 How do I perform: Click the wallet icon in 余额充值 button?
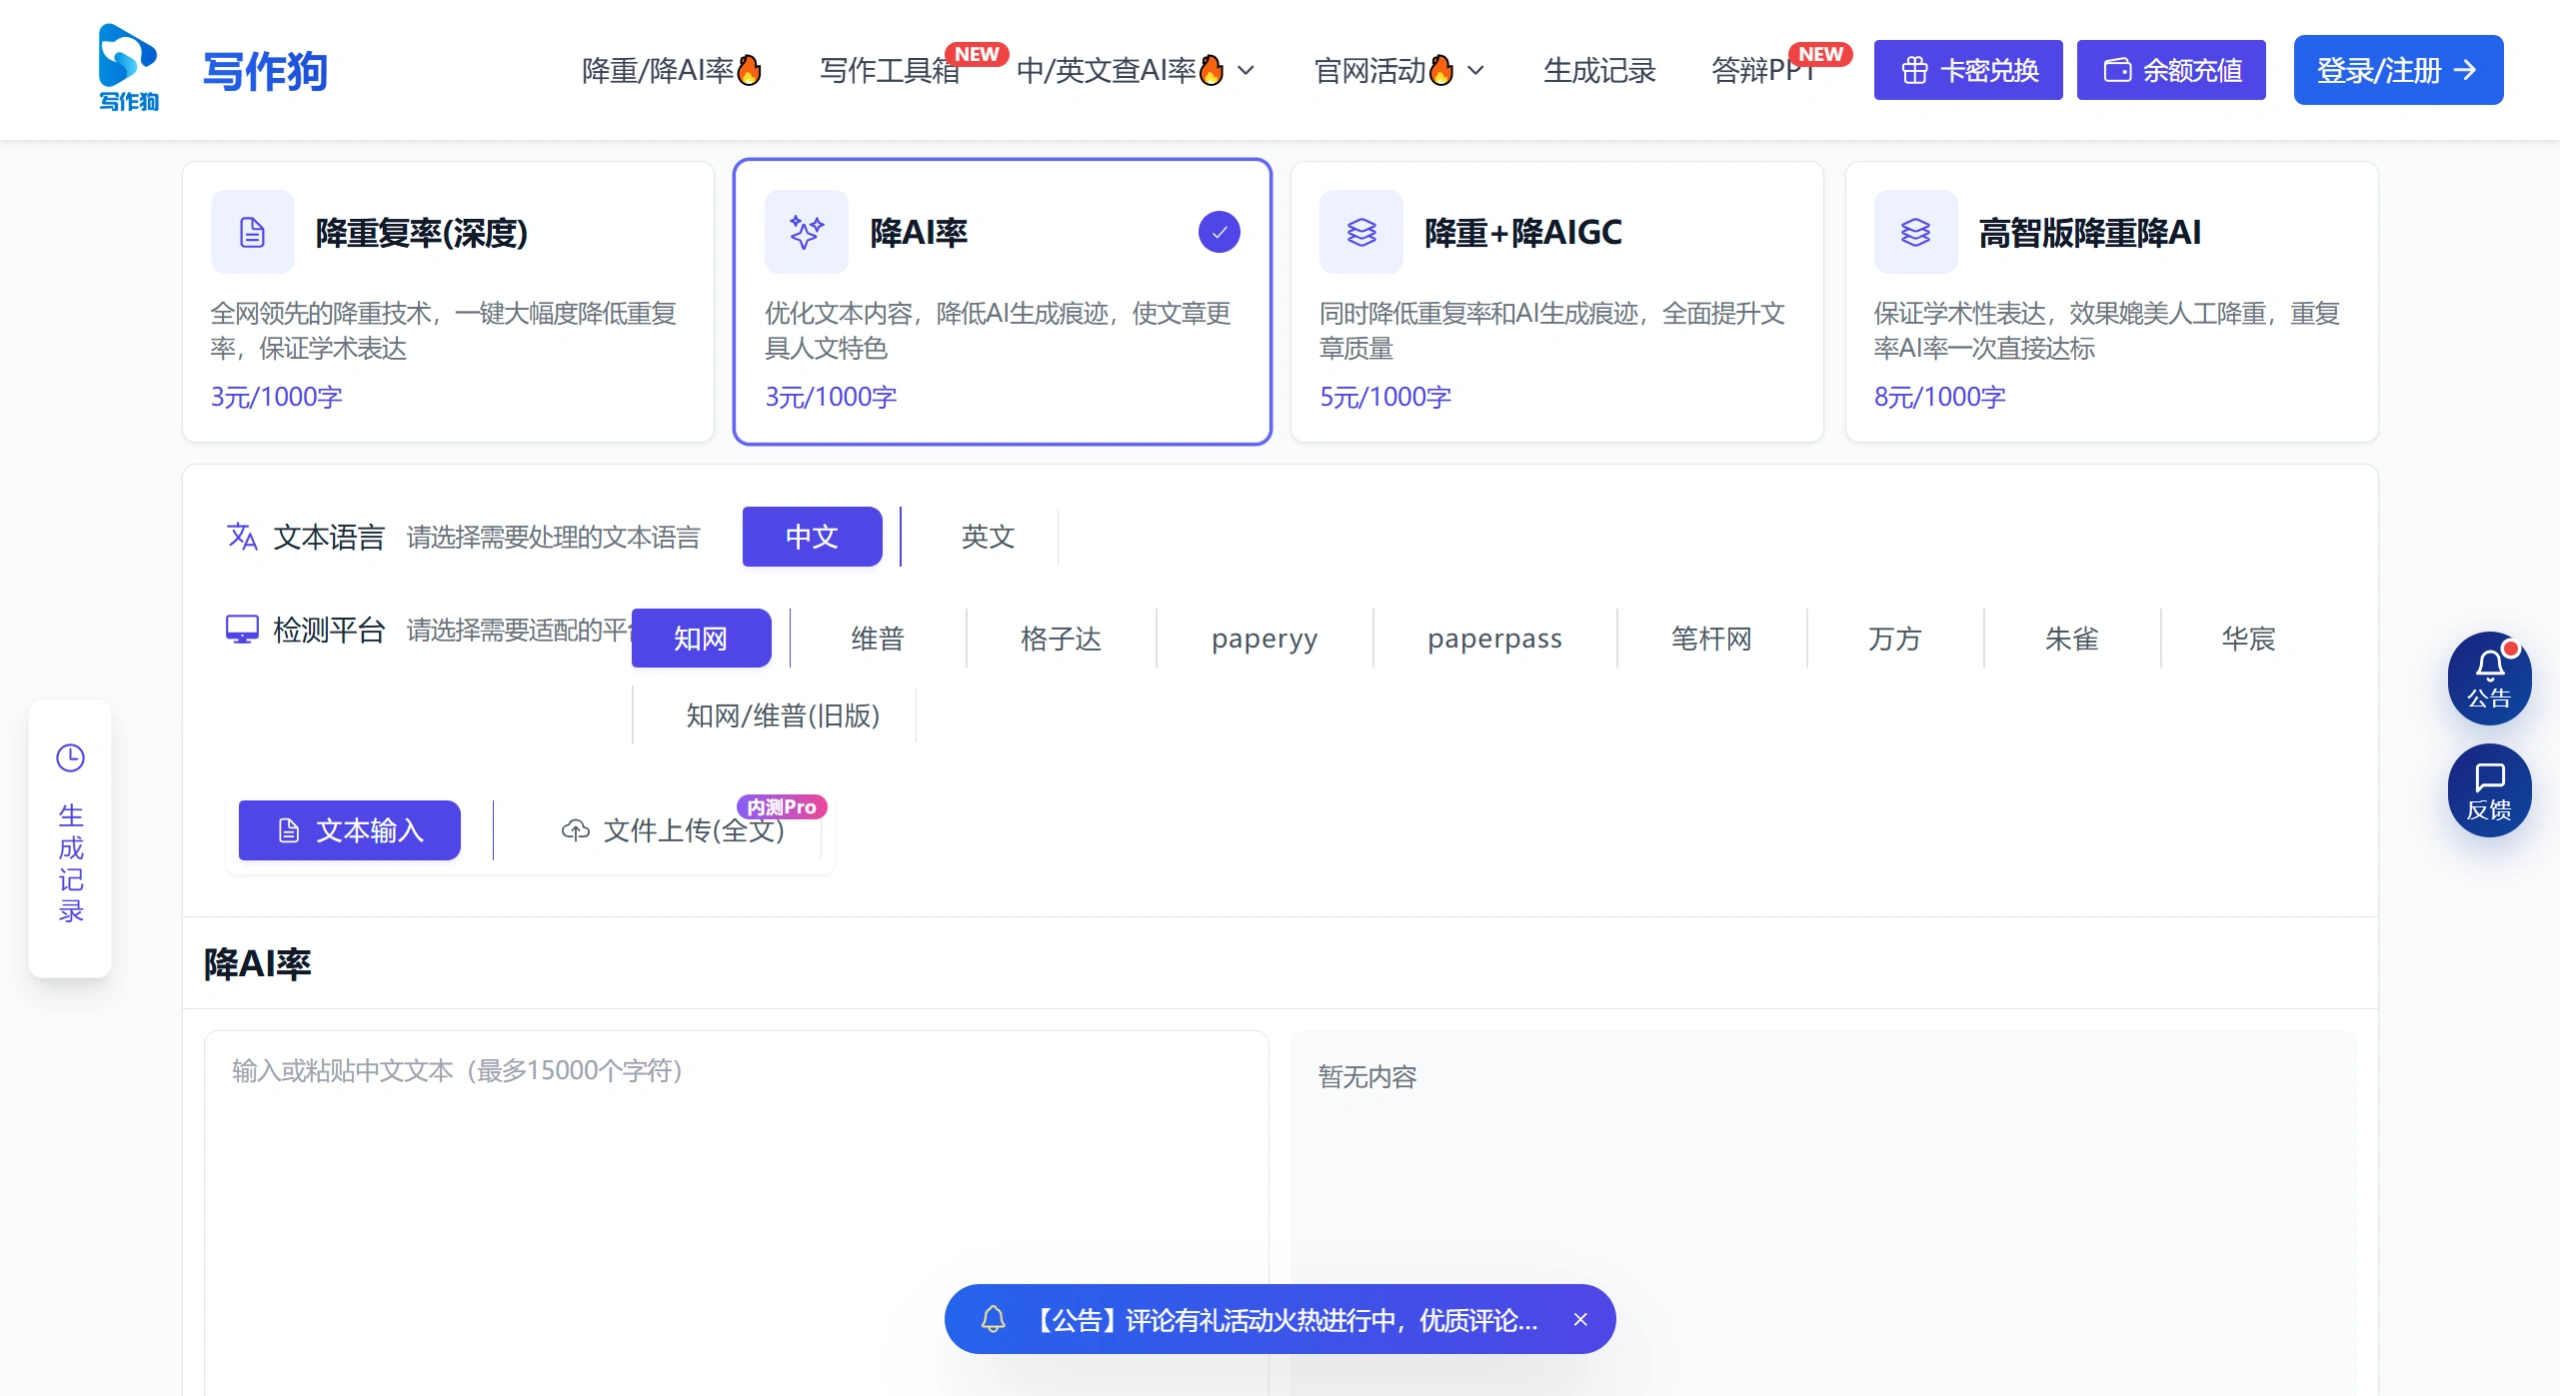click(2117, 70)
